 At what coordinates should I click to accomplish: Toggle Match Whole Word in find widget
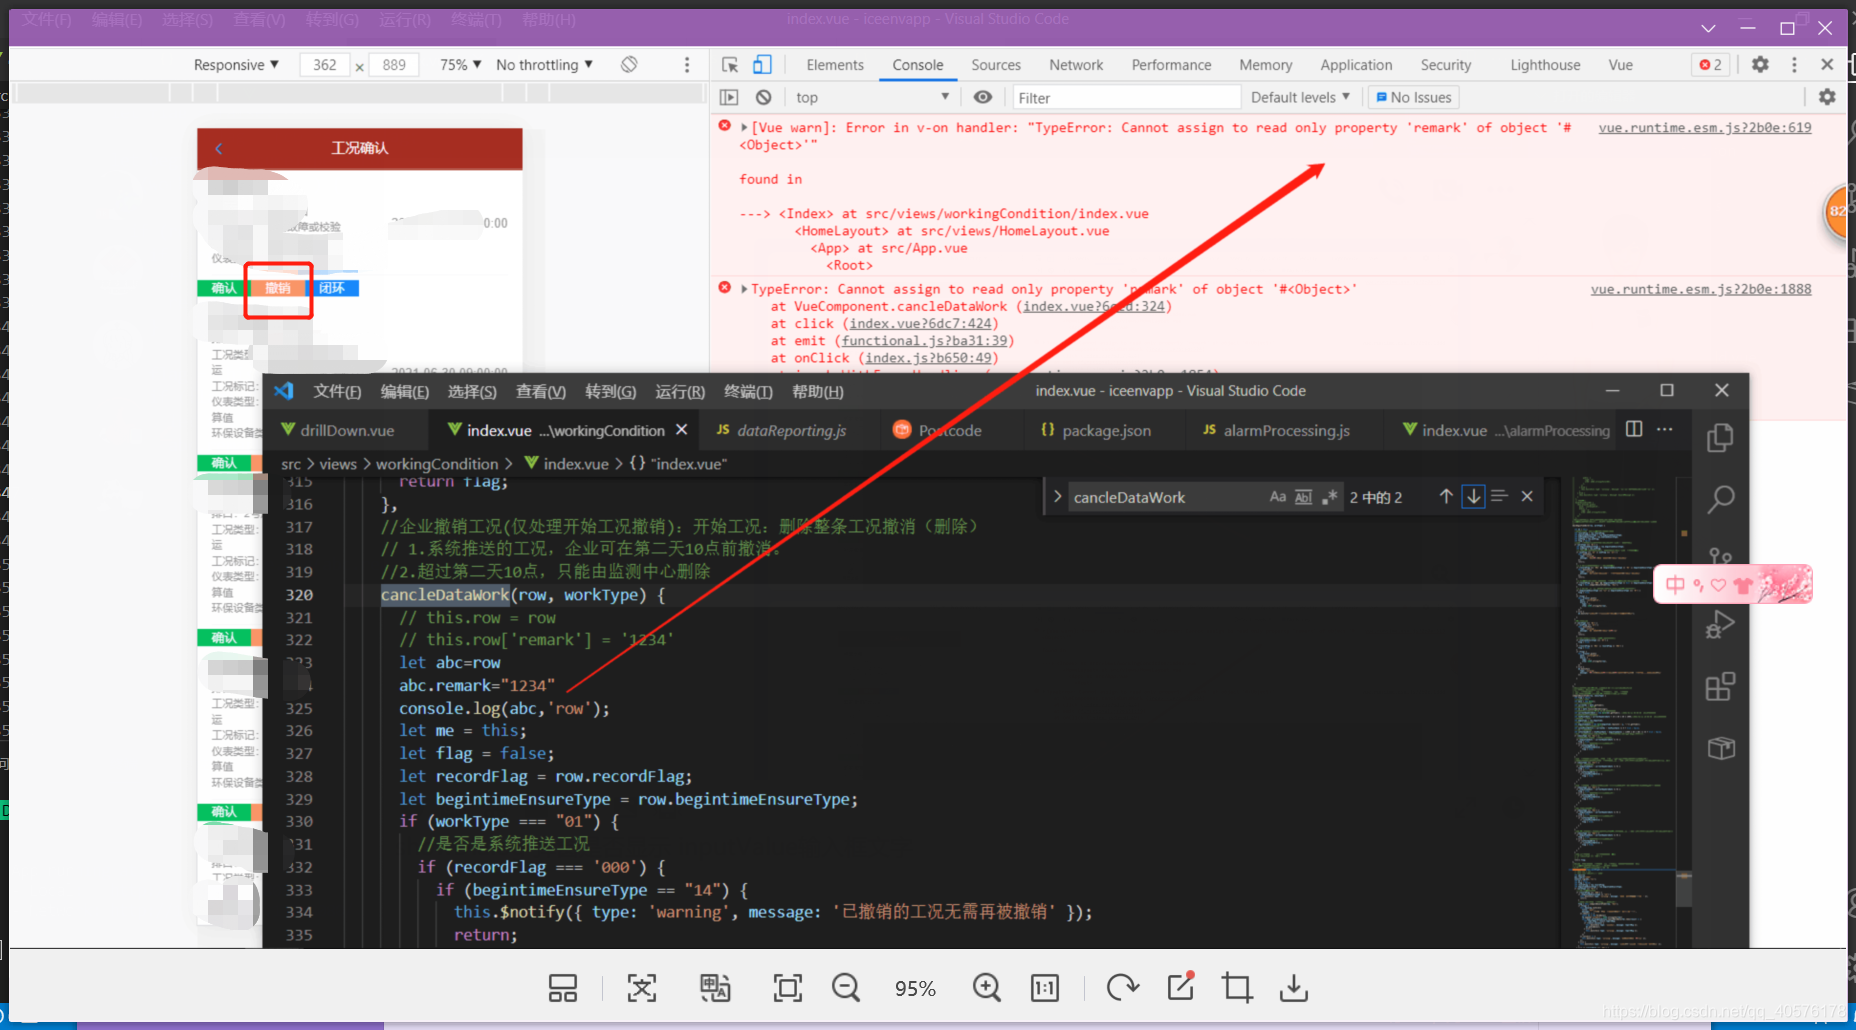point(1304,497)
